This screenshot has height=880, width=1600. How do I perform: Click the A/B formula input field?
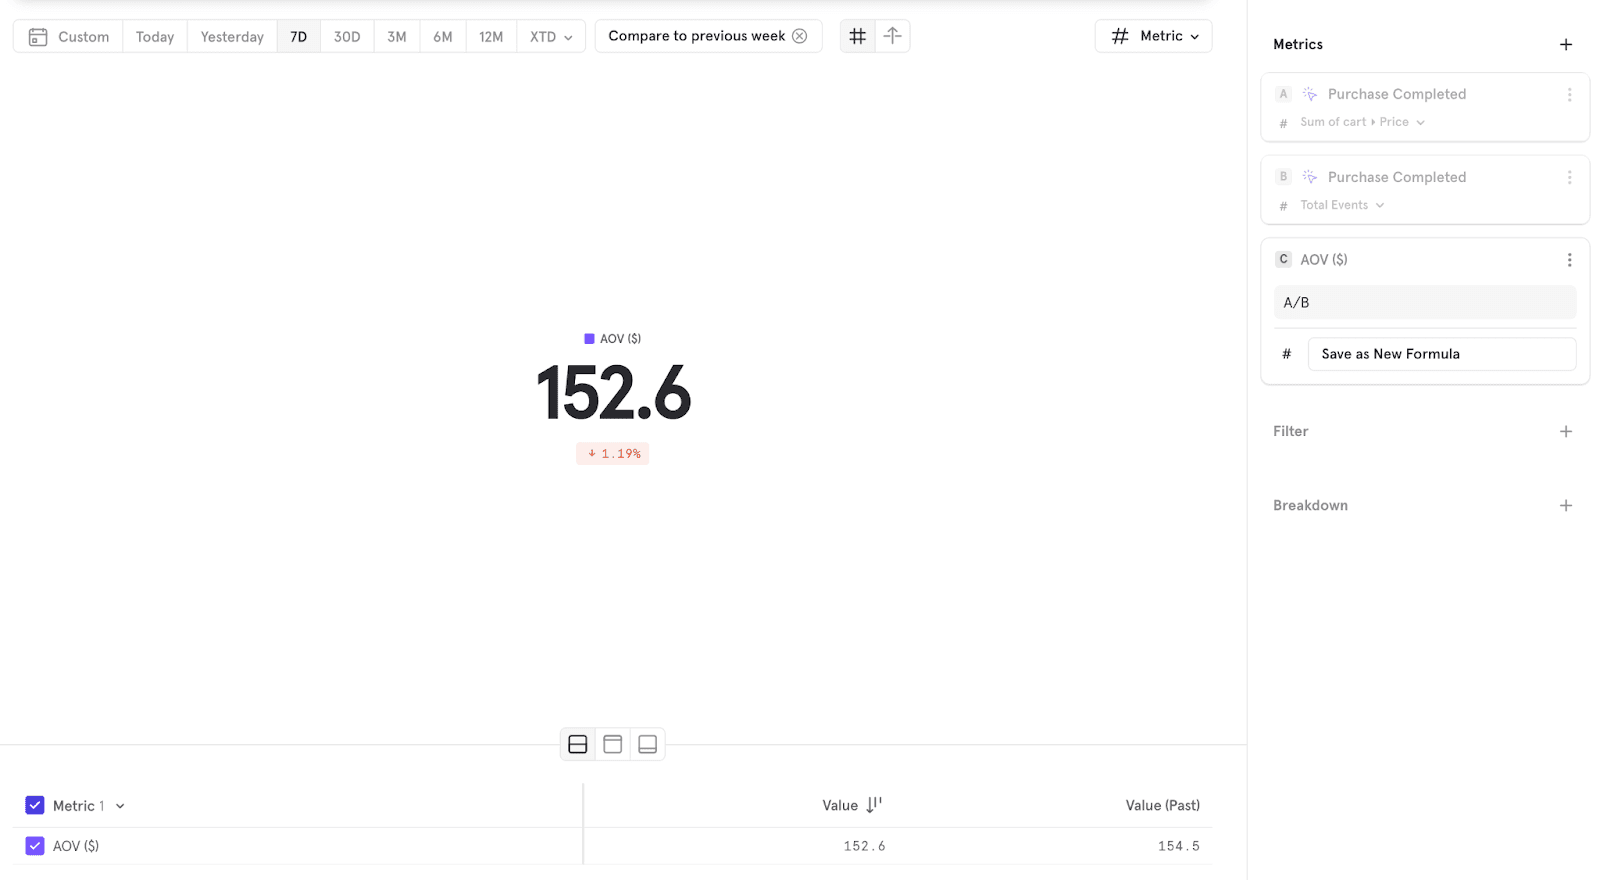(x=1424, y=302)
